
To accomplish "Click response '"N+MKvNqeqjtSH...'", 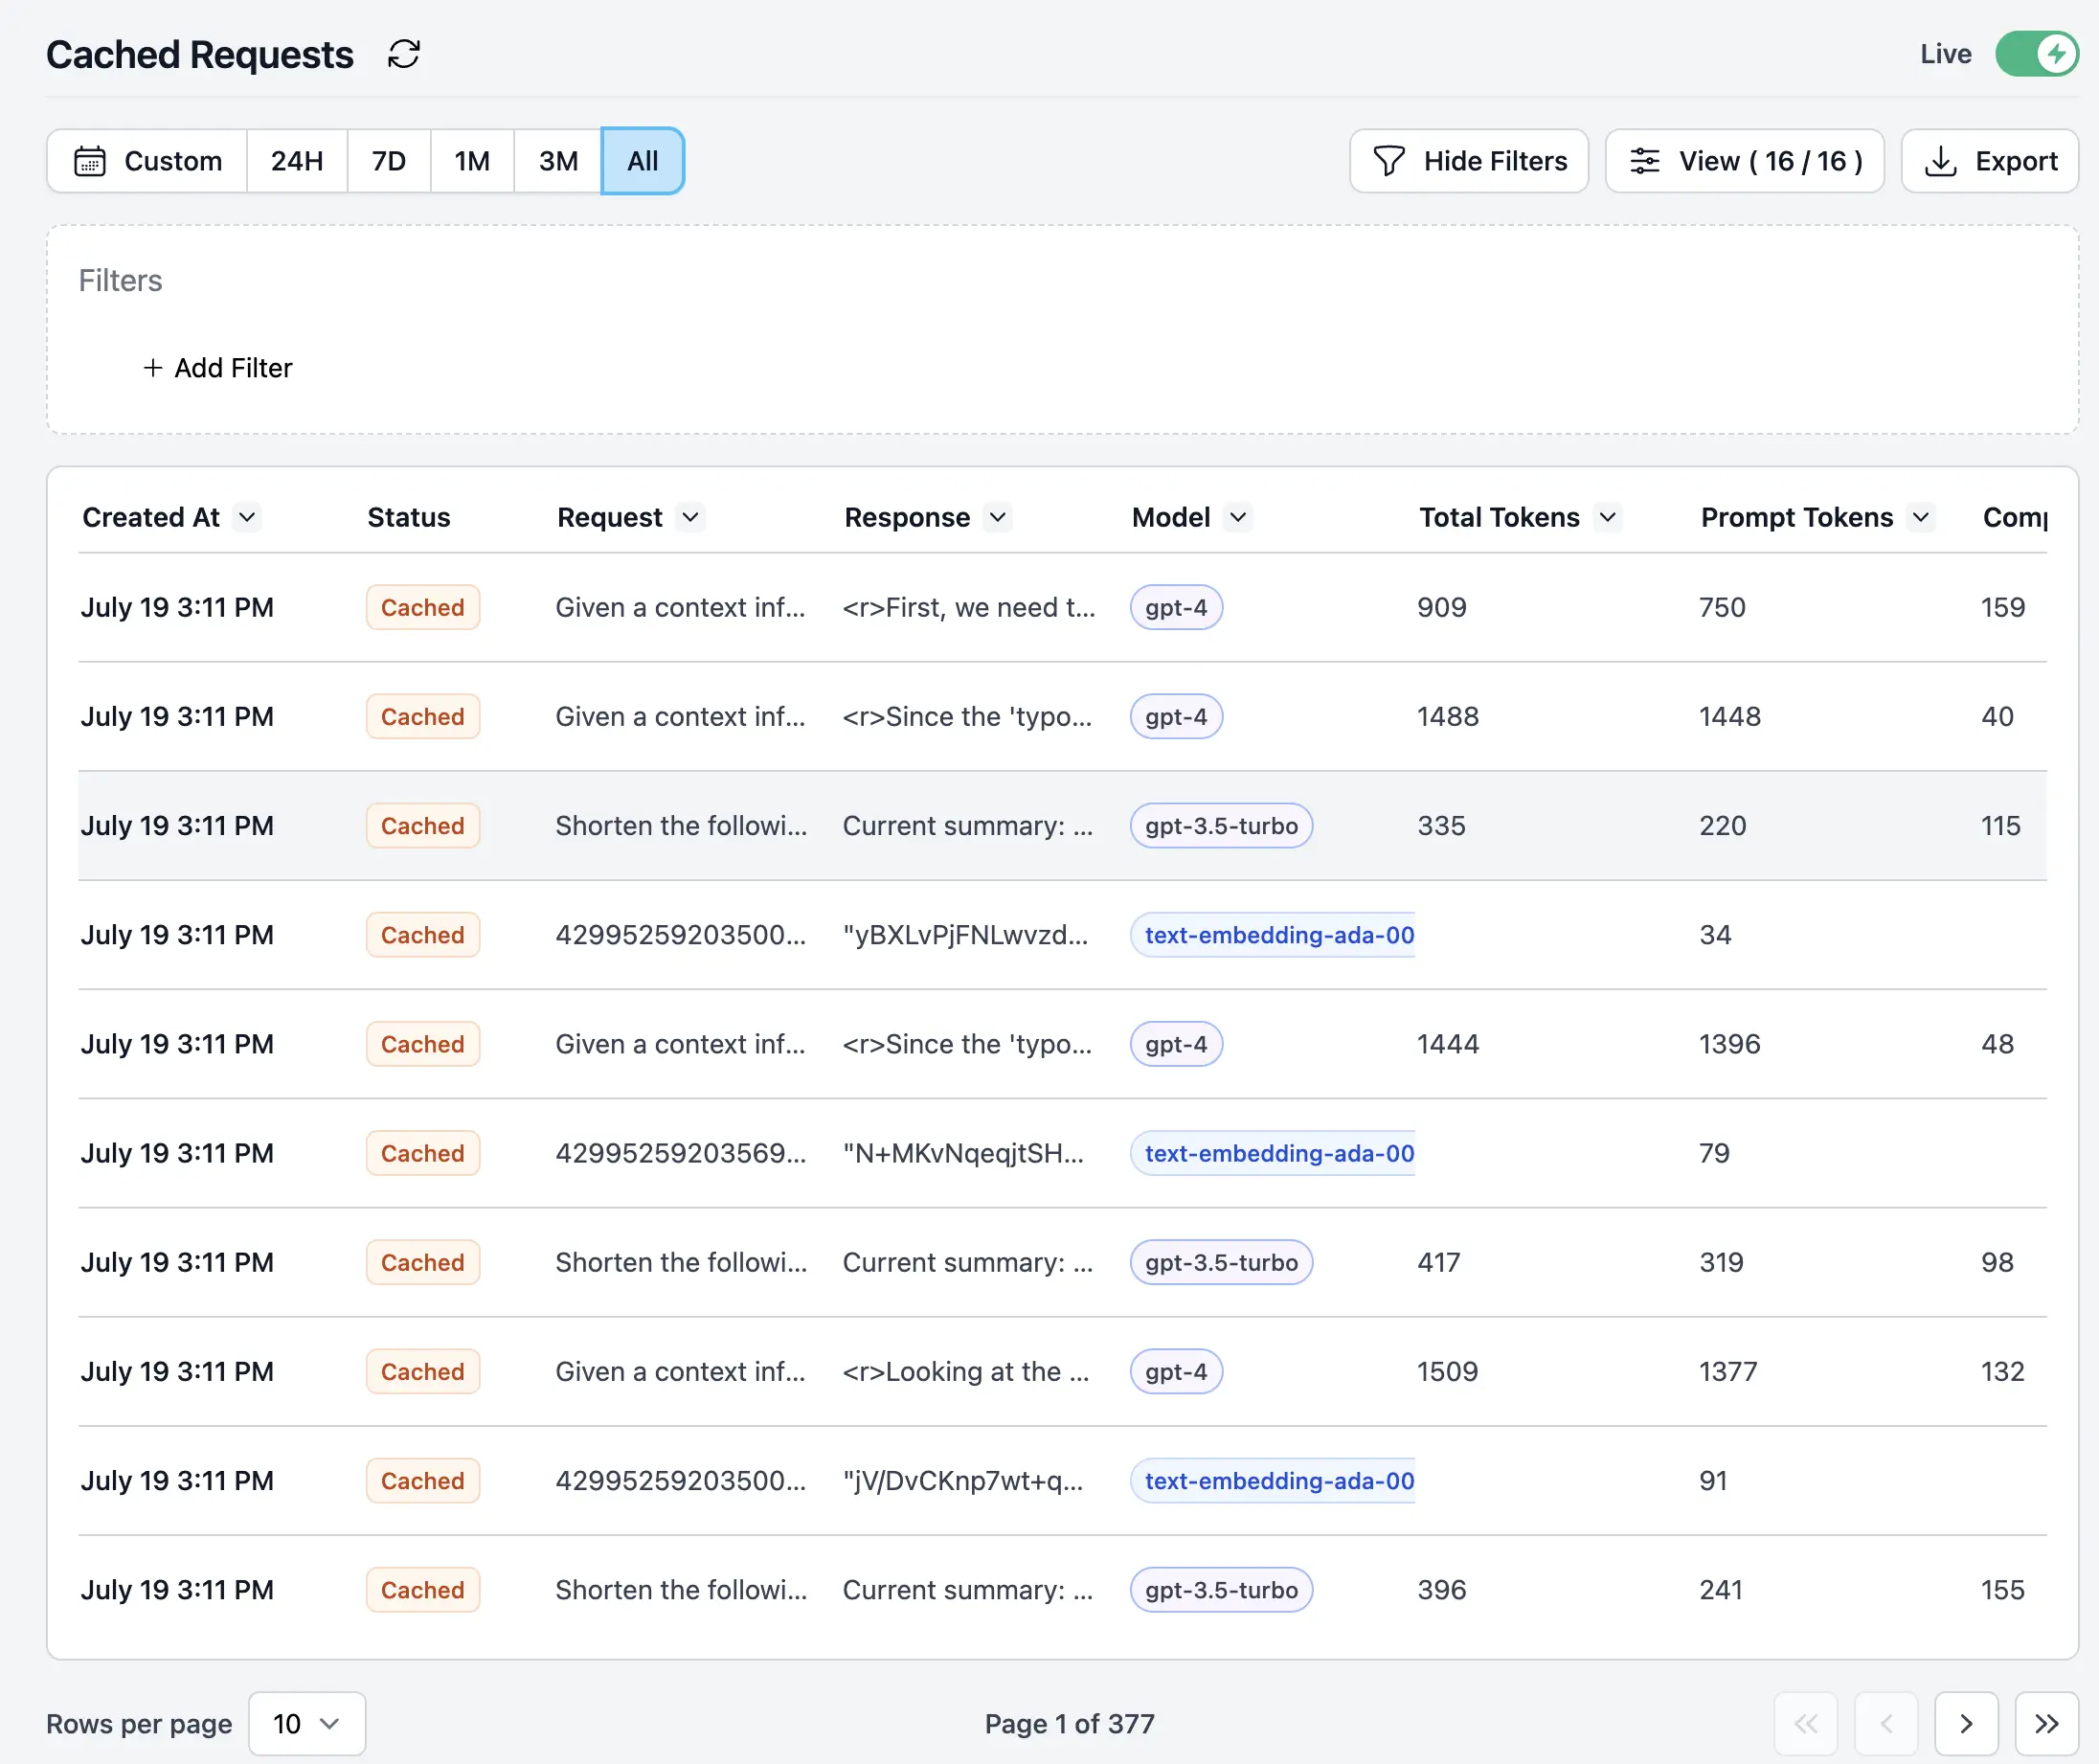I will (963, 1153).
